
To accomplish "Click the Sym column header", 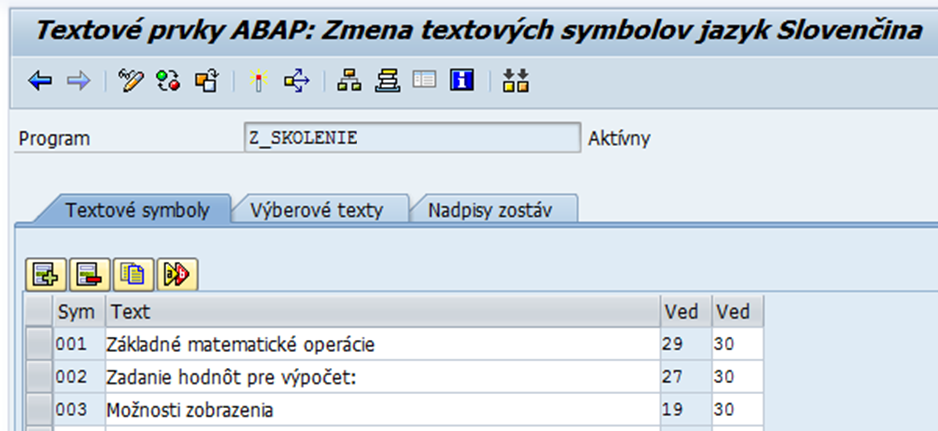I will [80, 311].
